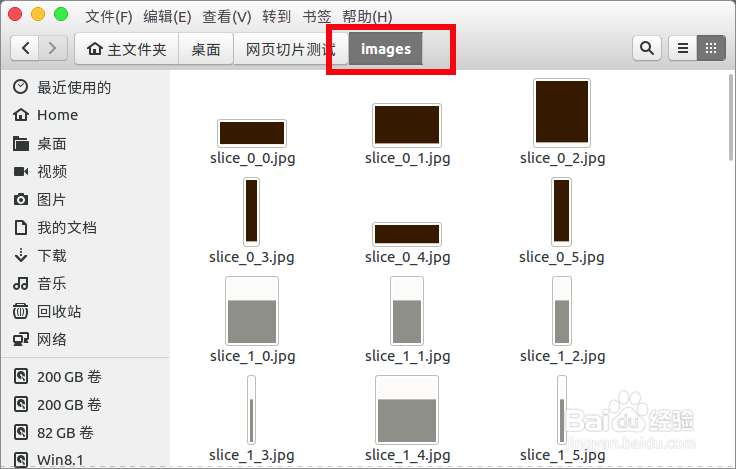The height and width of the screenshot is (469, 736).
Task: Click the home icon in the path bar
Action: click(95, 48)
